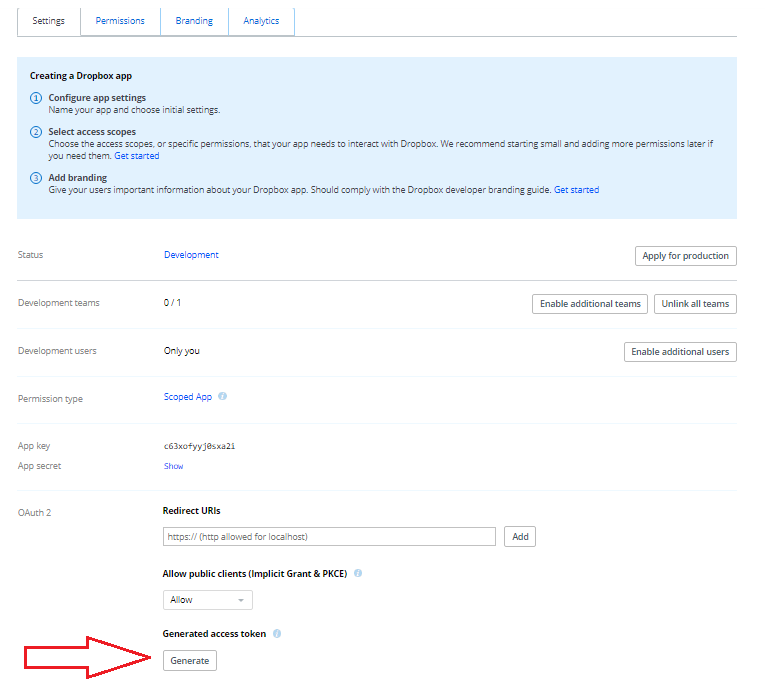View the Analytics tab
Screen dimensions: 765x683
[261, 21]
